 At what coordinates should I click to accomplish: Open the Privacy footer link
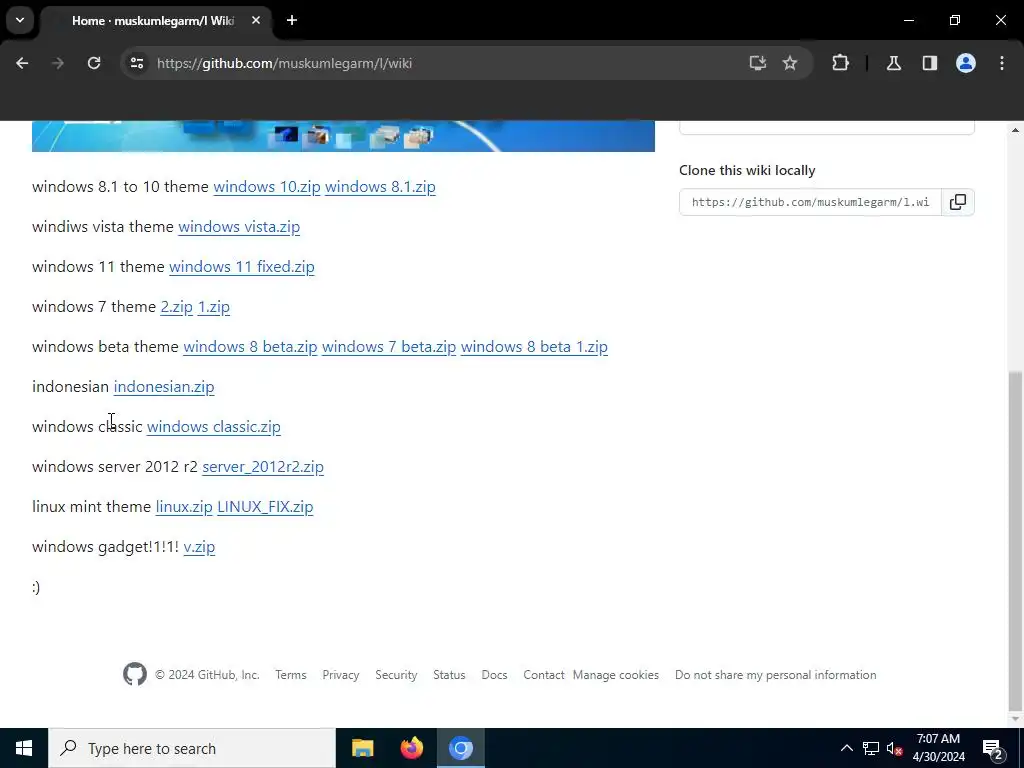pos(341,675)
